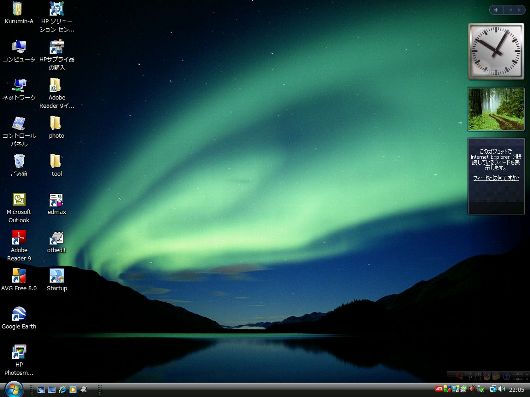The image size is (530, 397).
Task: Select the Recycle Bin (ごみ箱) icon
Action: [x=19, y=165]
